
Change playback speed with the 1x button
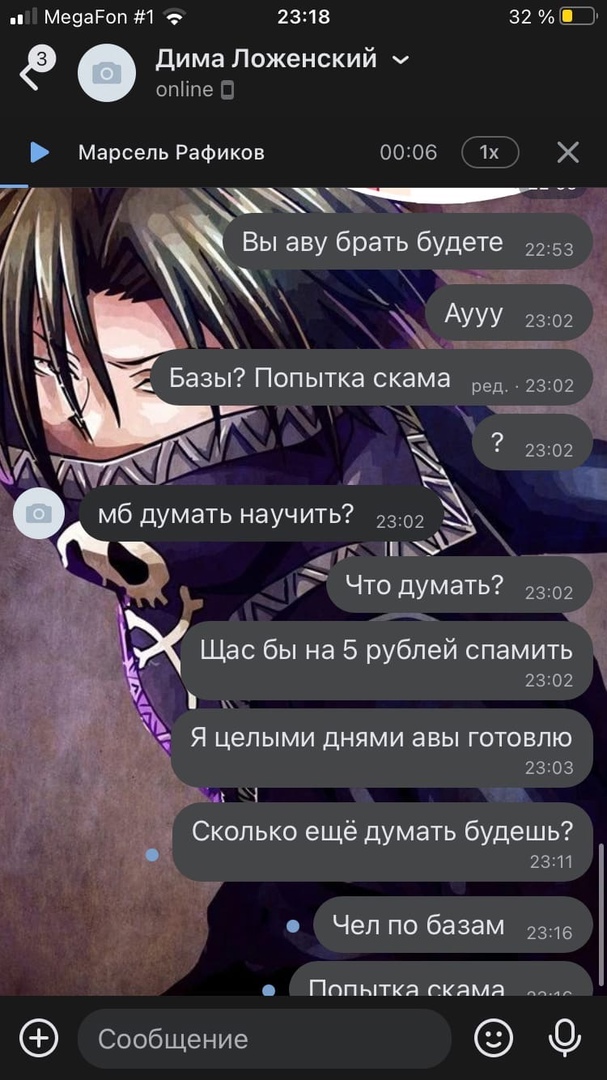(489, 152)
